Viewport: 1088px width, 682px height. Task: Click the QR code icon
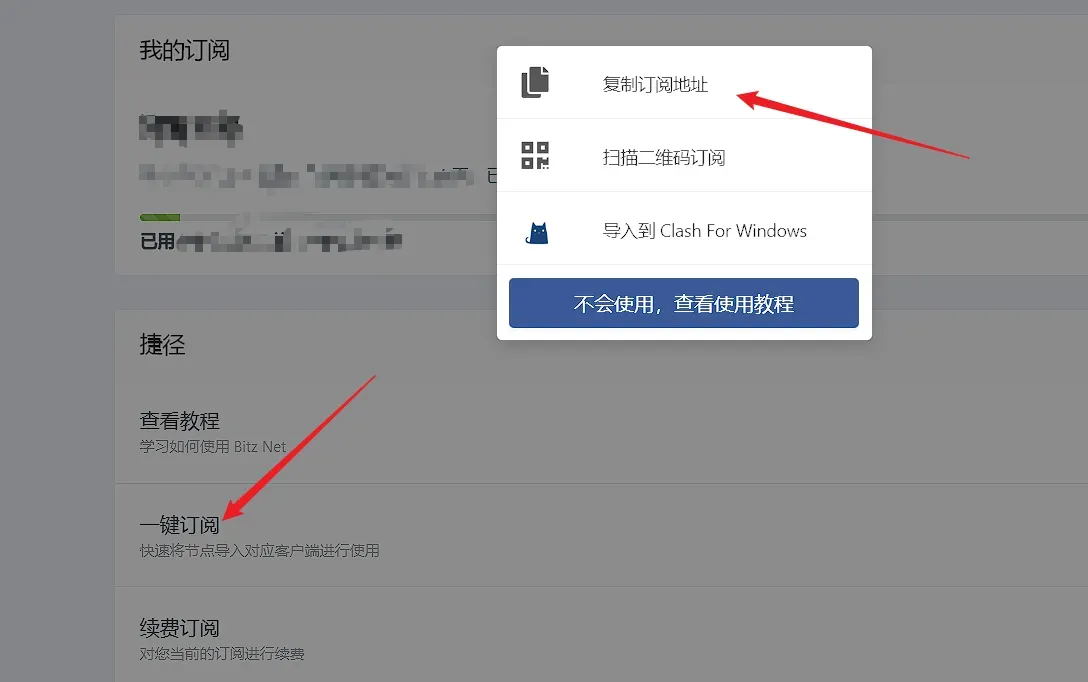pyautogui.click(x=535, y=155)
